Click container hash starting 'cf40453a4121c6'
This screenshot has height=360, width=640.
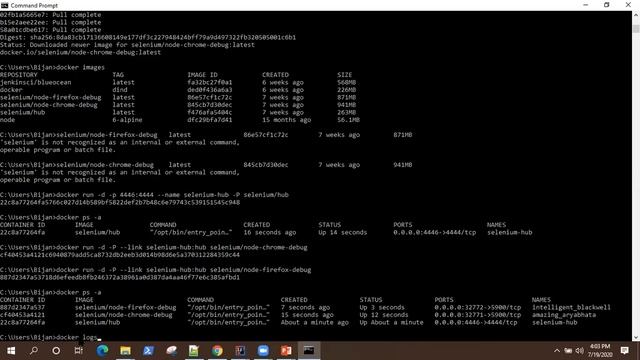(120, 255)
